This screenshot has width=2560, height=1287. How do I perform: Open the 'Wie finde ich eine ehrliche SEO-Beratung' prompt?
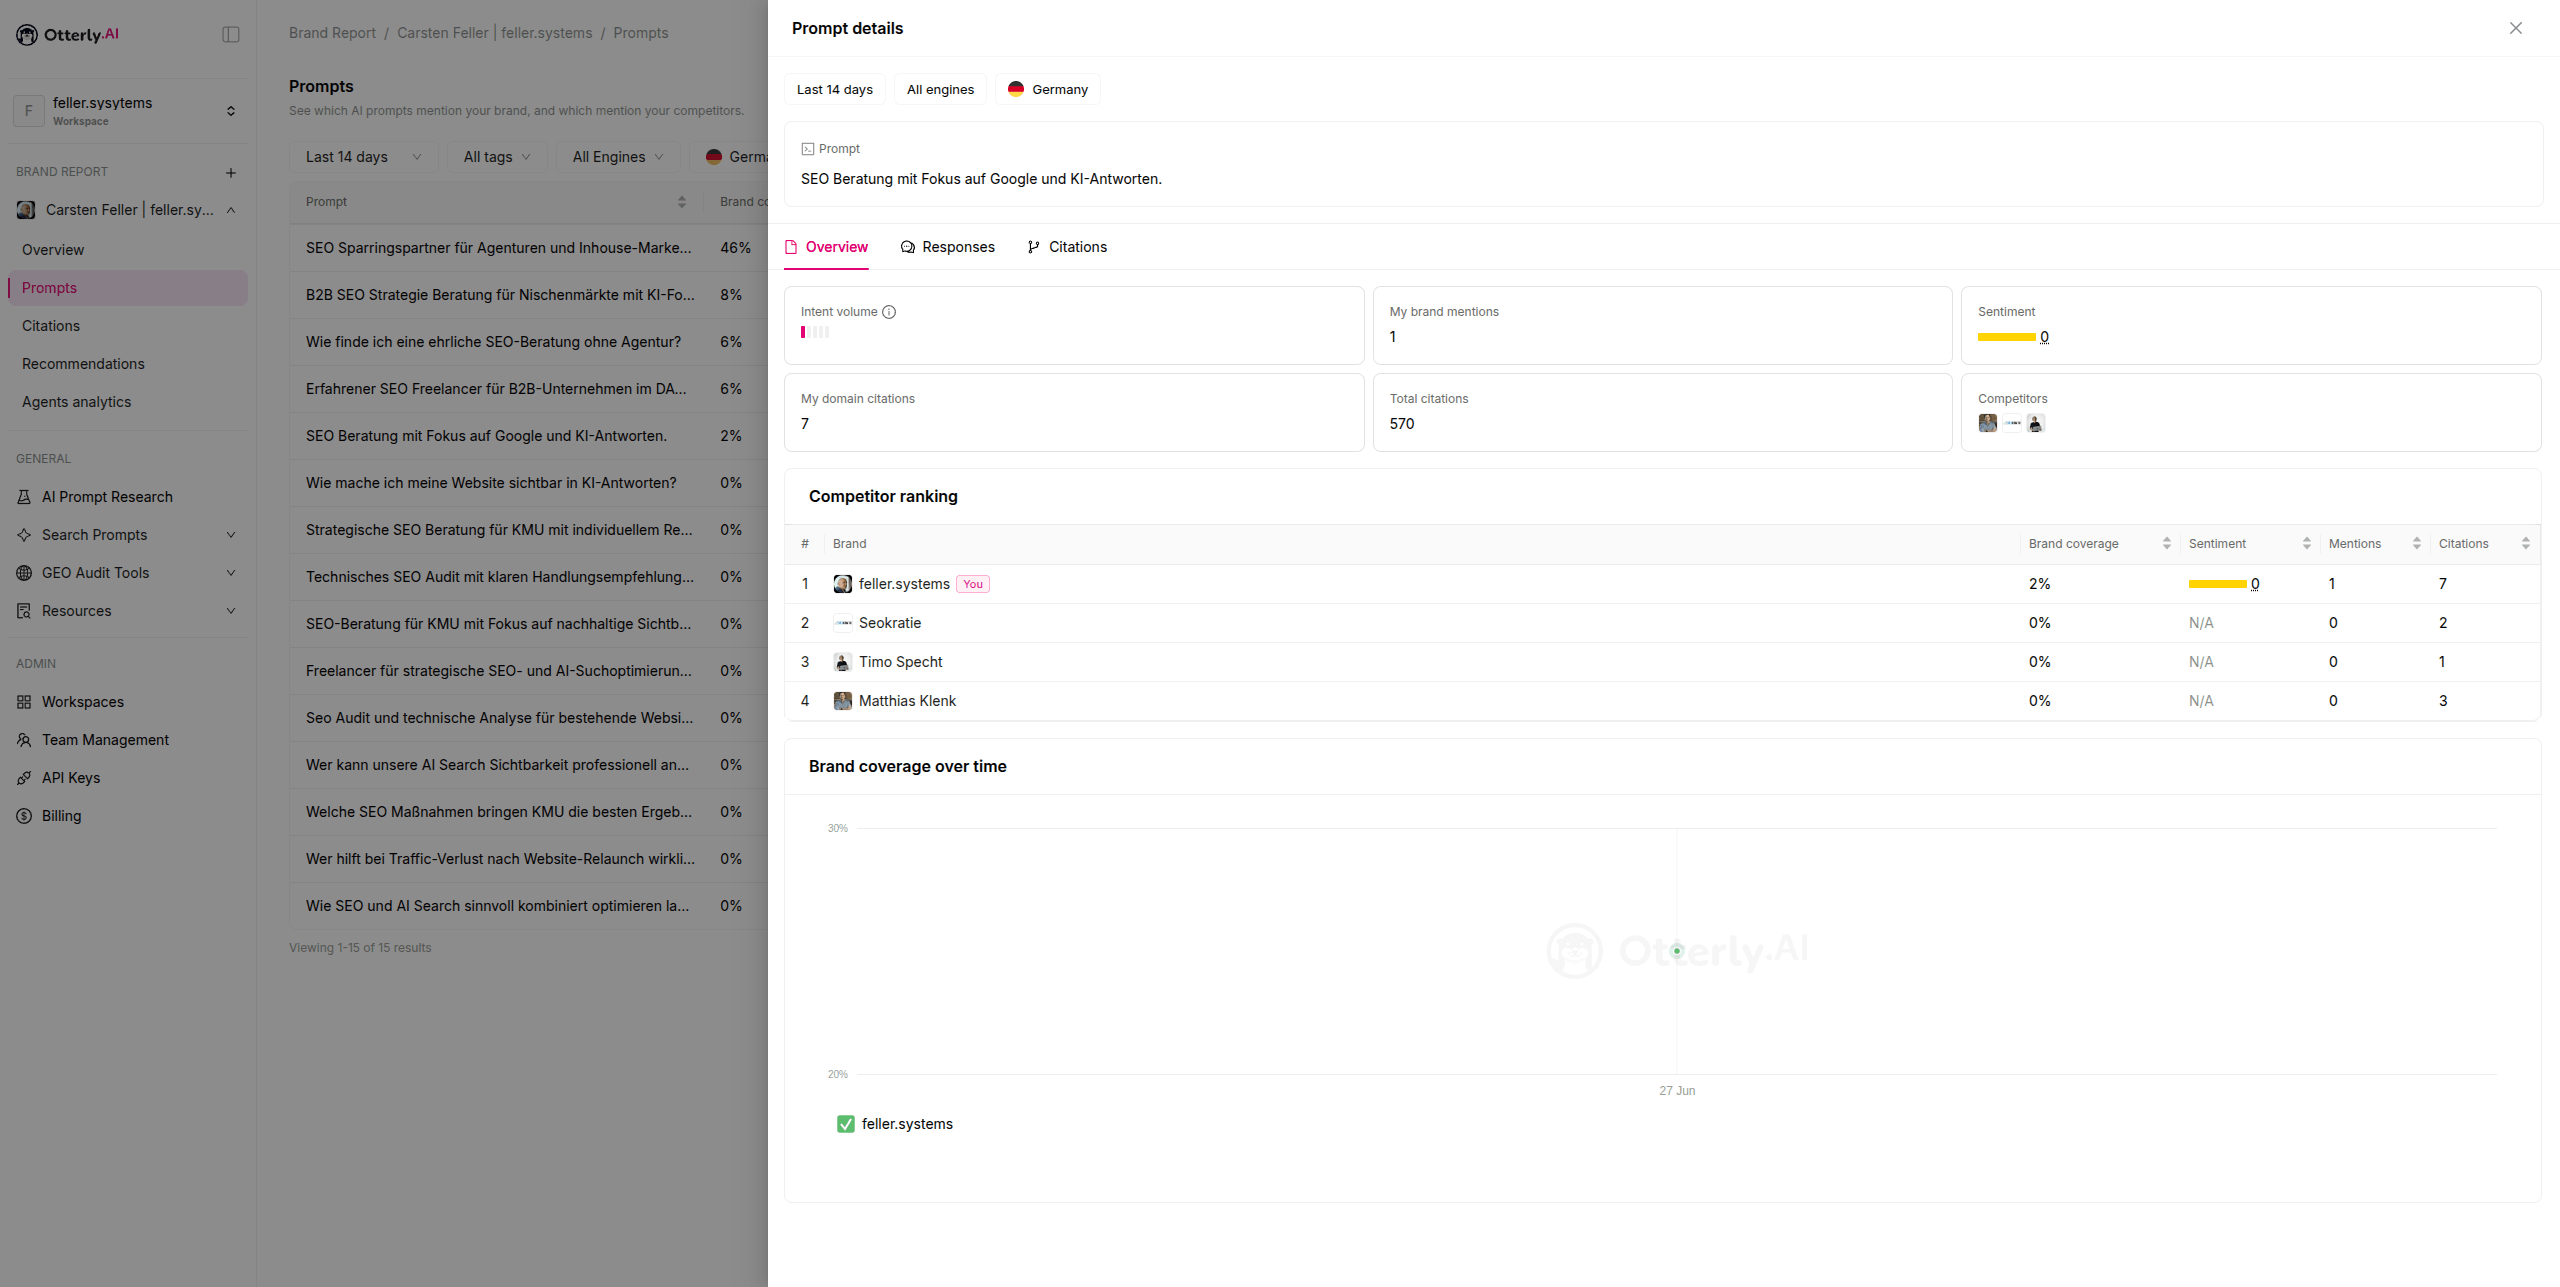(x=528, y=342)
